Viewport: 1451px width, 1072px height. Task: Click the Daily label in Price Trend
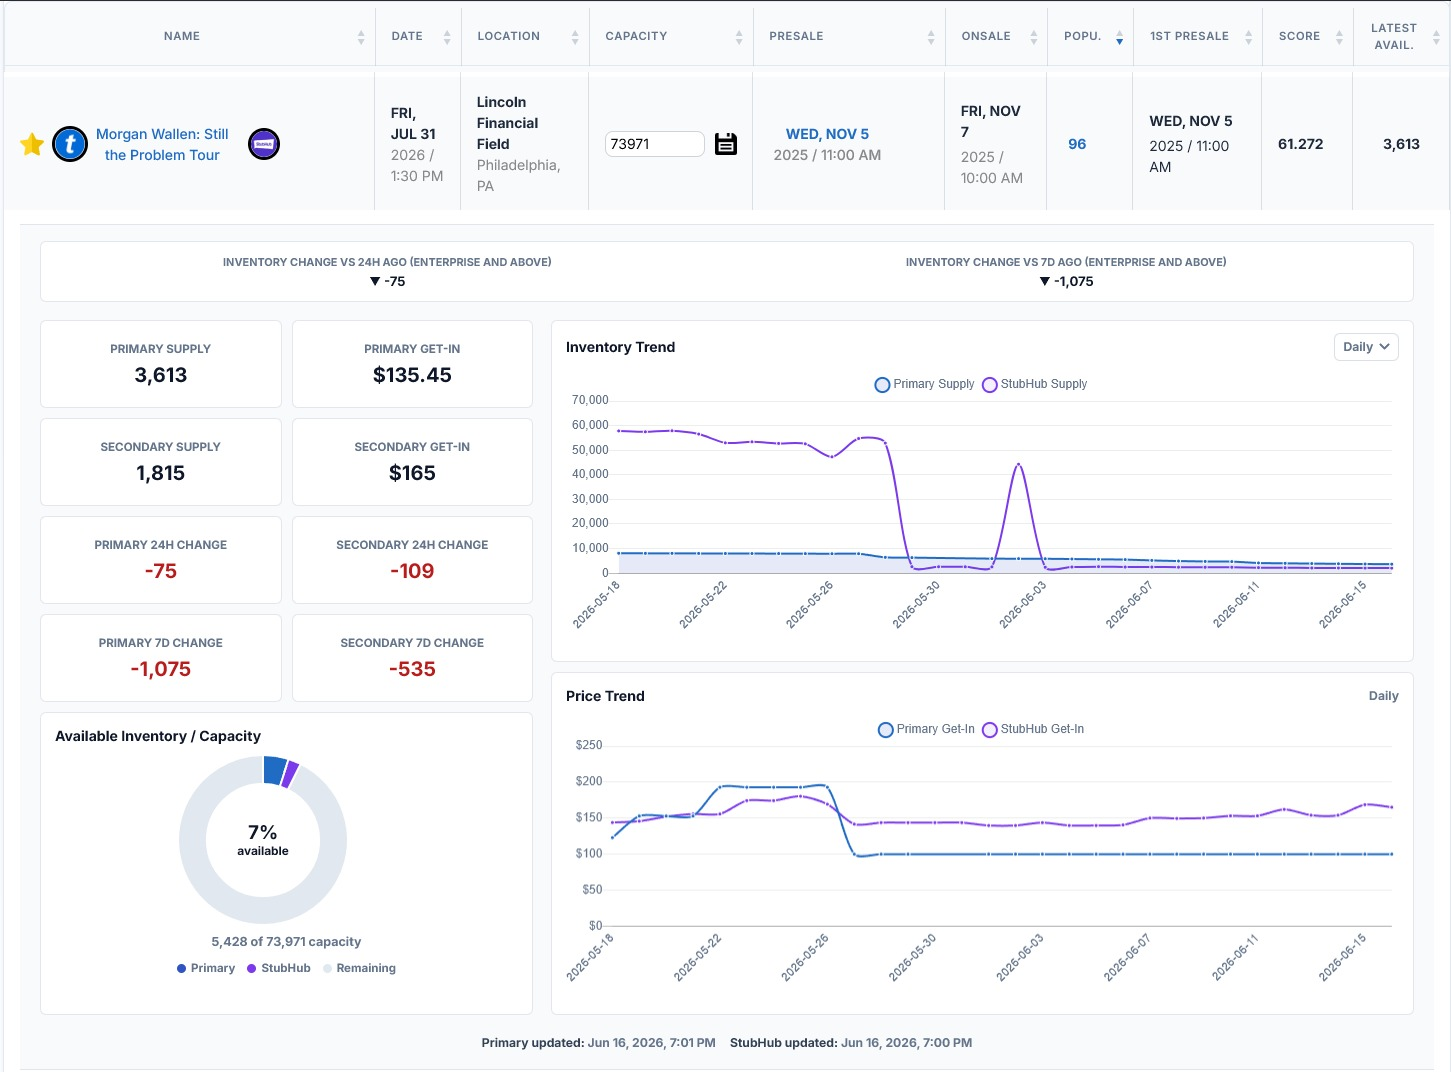1383,696
